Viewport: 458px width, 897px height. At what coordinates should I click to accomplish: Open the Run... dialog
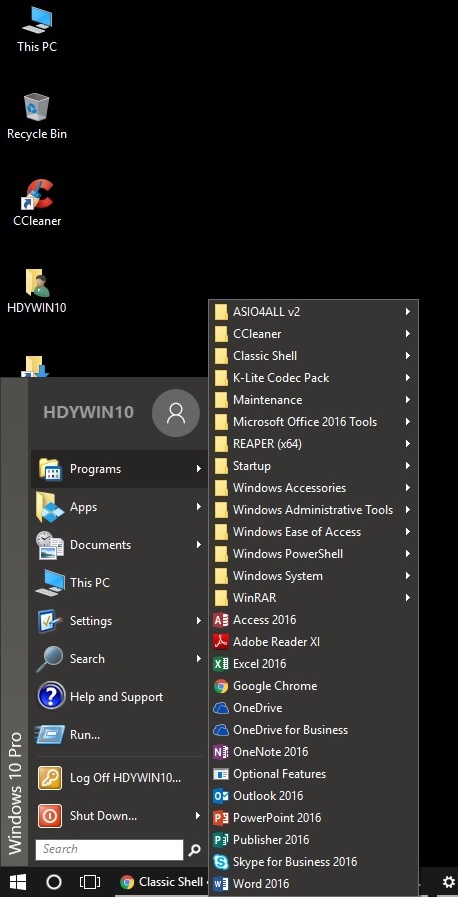click(119, 735)
